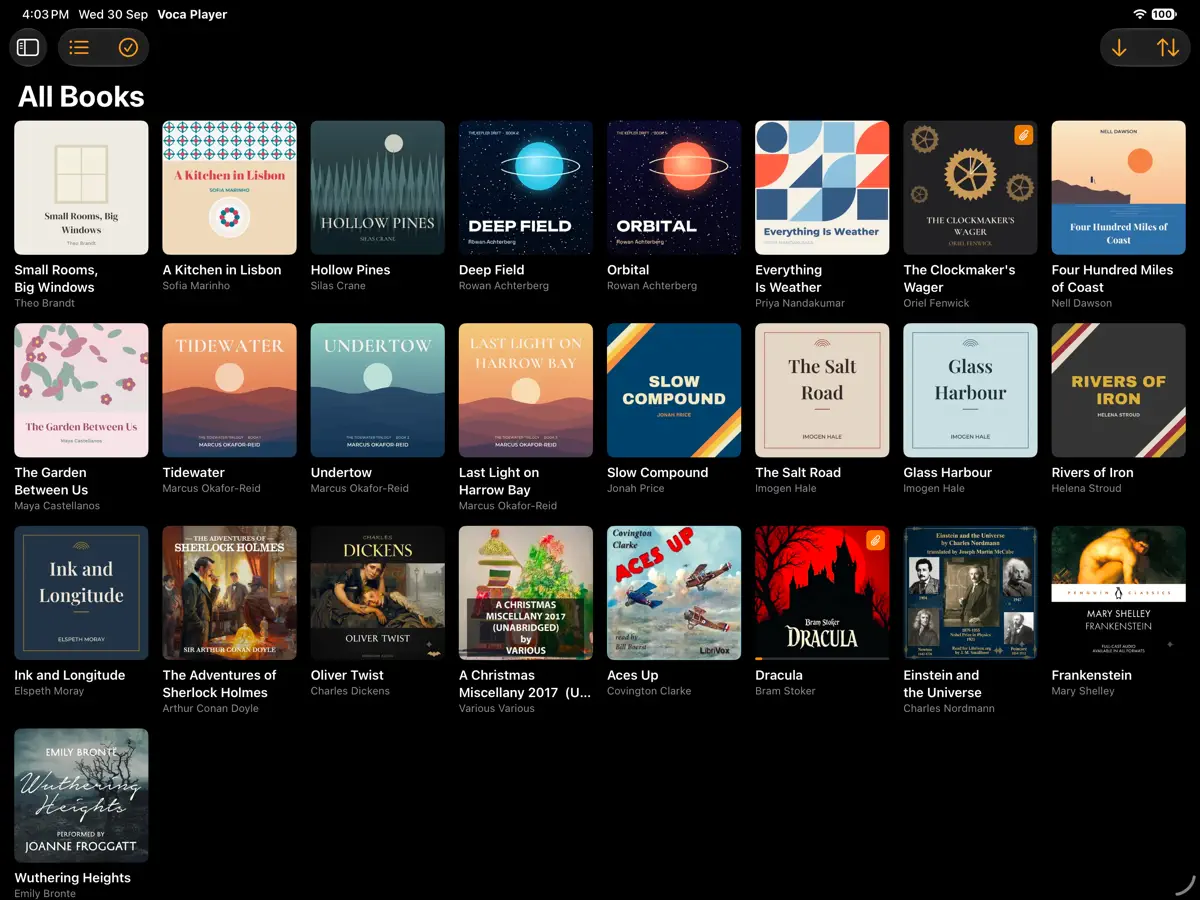Check the Wi-Fi status icon
Viewport: 1200px width, 900px height.
tap(1139, 14)
